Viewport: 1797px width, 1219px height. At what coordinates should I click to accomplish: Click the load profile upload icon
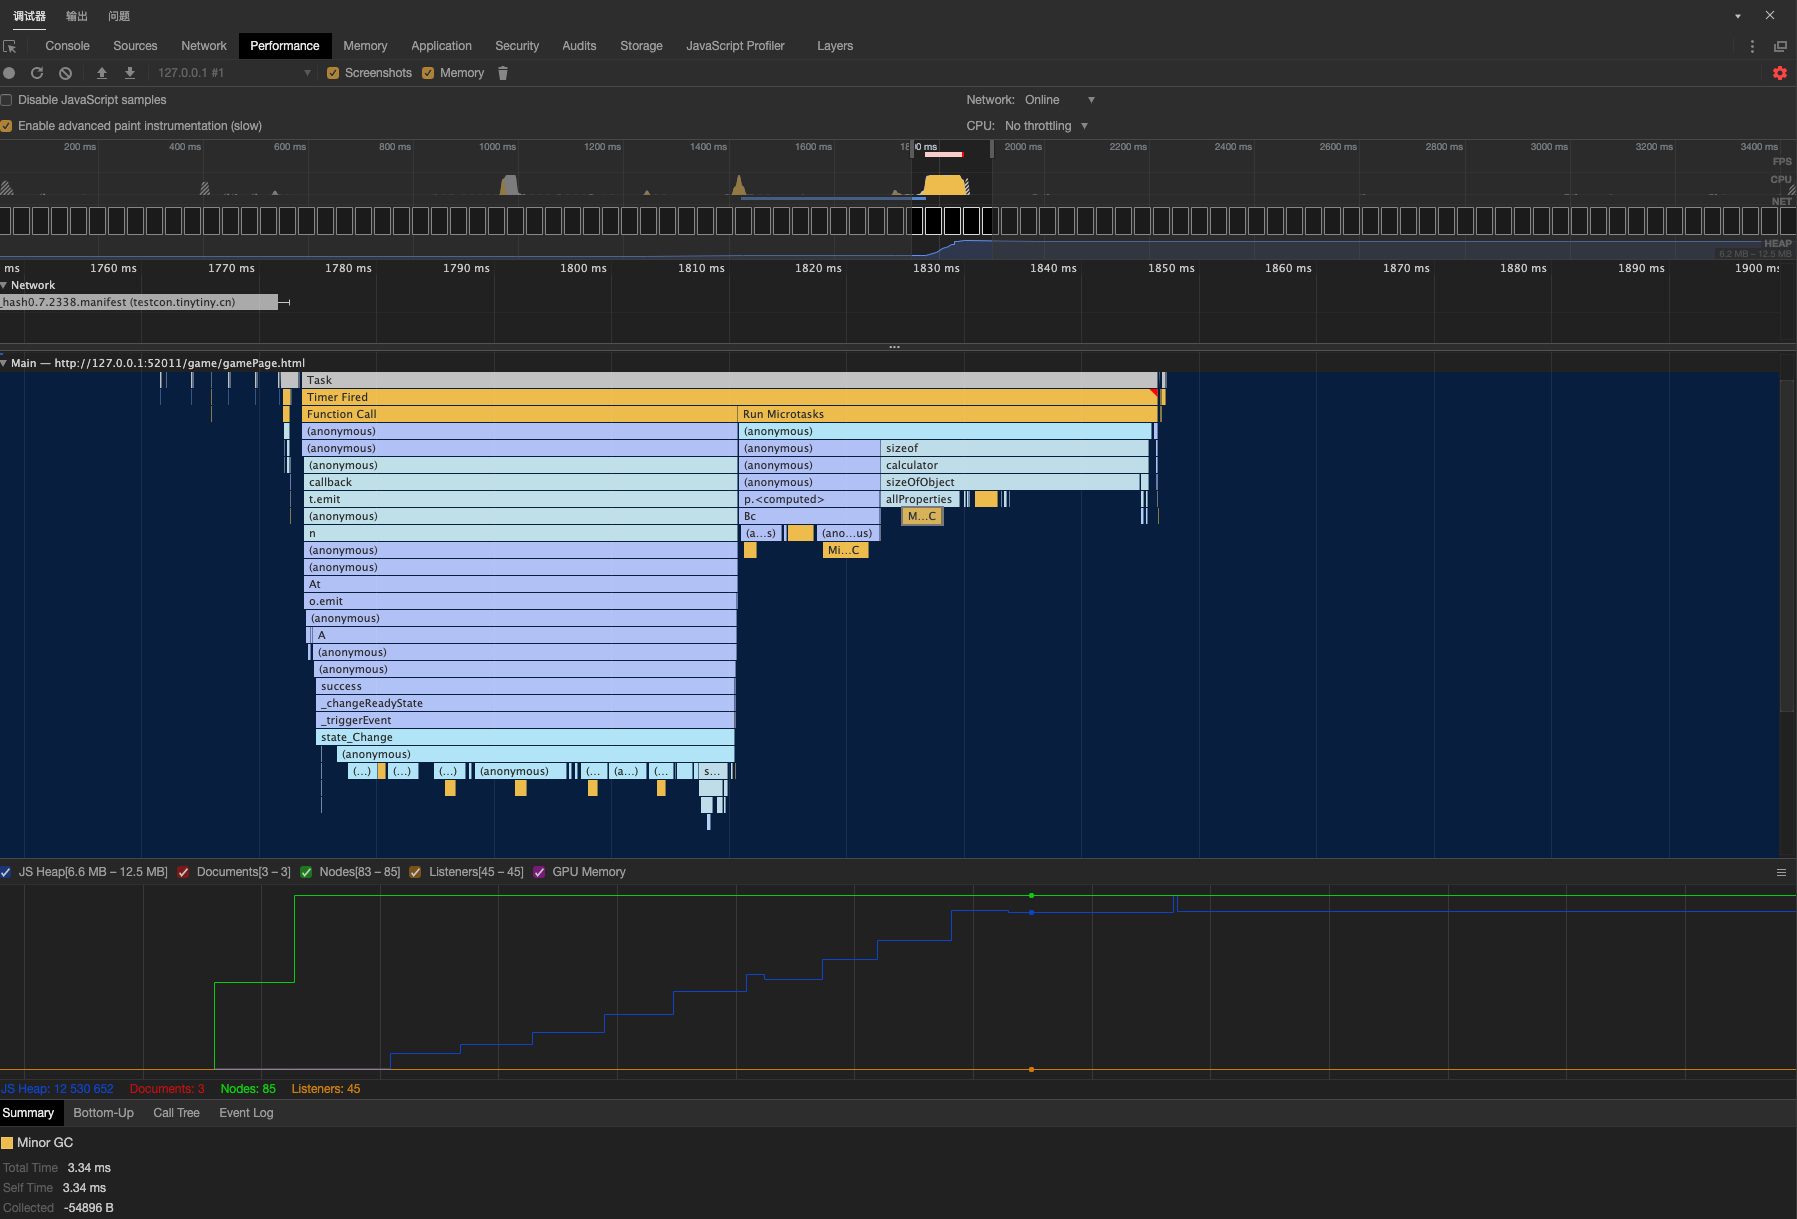click(x=102, y=73)
